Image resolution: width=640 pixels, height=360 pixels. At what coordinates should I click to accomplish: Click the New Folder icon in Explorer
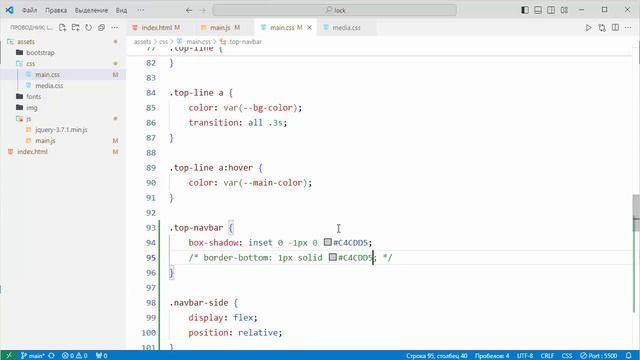pyautogui.click(x=76, y=27)
